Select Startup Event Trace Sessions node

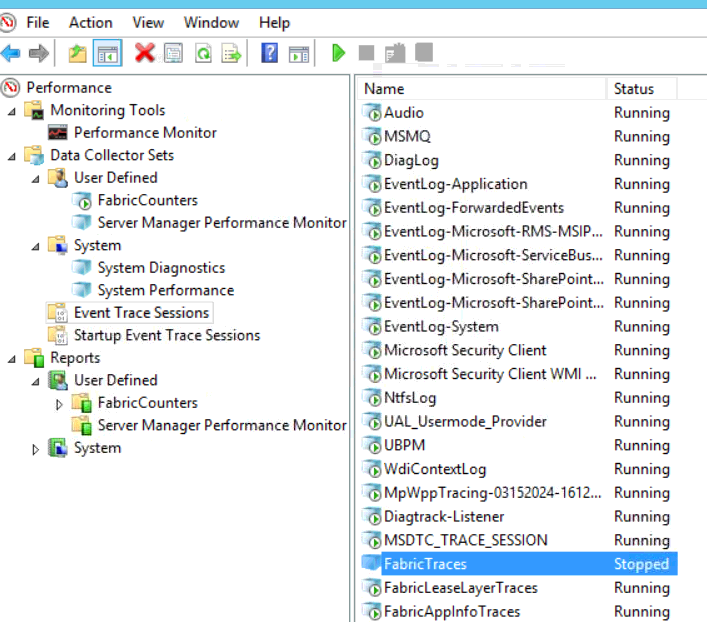click(x=167, y=335)
